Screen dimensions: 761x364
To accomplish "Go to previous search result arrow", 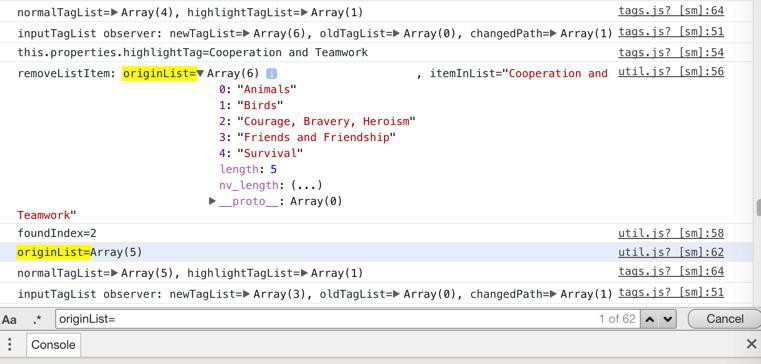I will click(650, 319).
